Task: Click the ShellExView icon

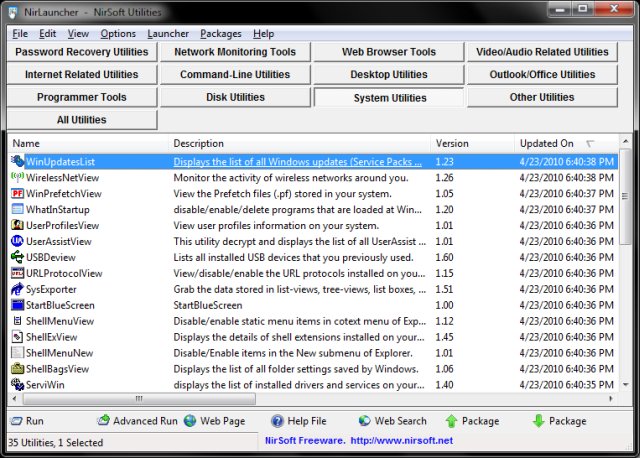Action: pos(17,337)
